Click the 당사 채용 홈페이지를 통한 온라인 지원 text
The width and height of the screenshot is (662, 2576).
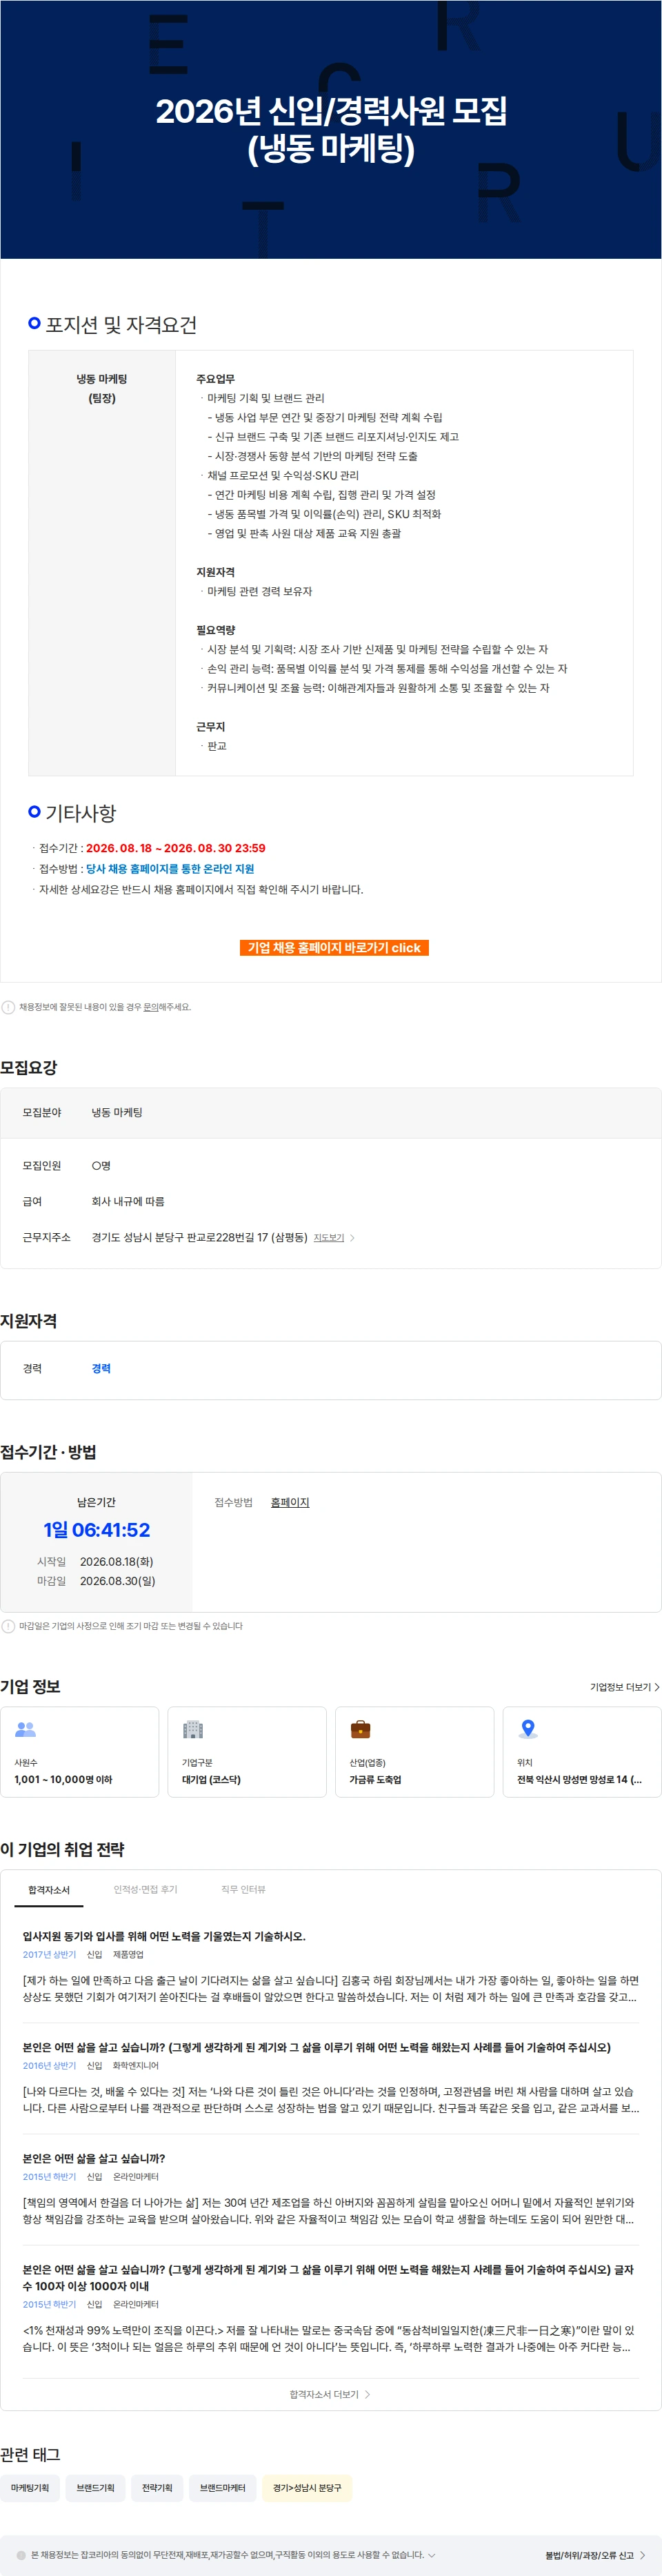click(170, 869)
